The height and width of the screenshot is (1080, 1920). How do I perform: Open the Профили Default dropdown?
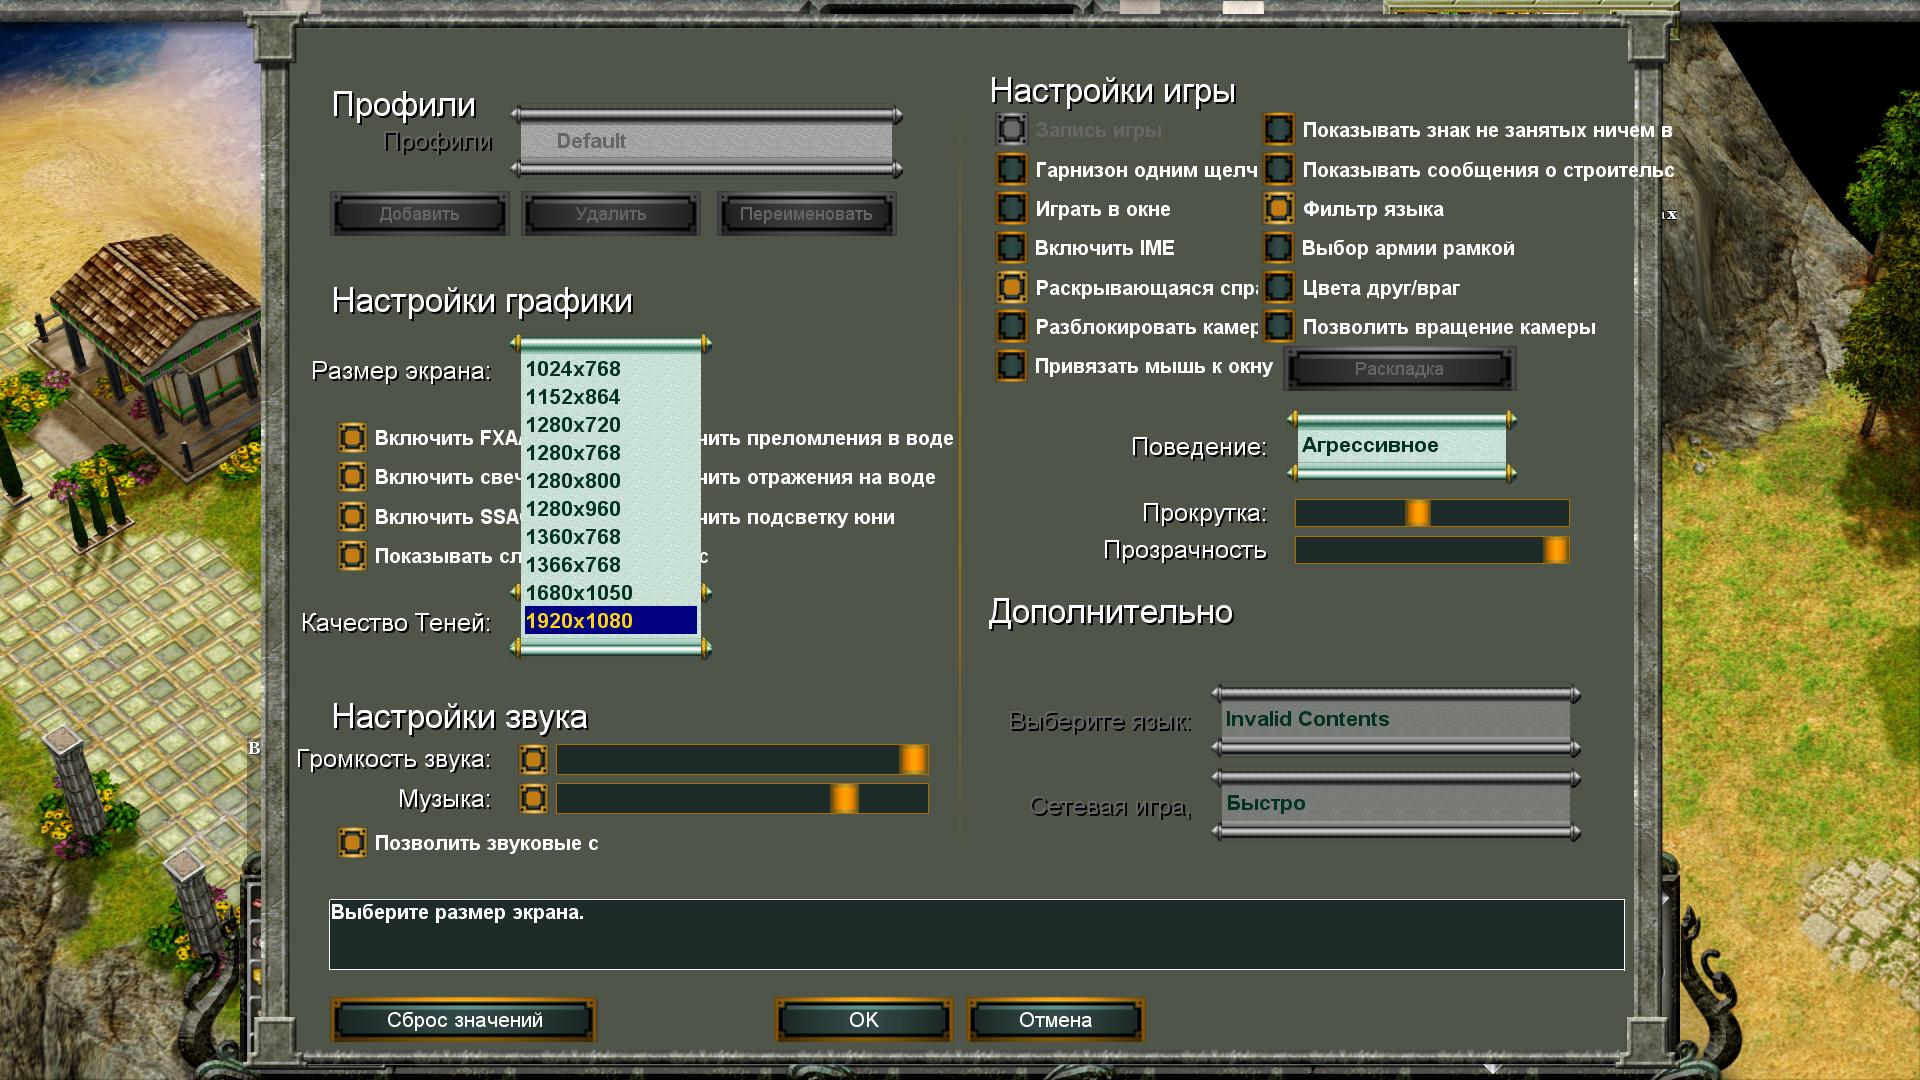(x=706, y=142)
